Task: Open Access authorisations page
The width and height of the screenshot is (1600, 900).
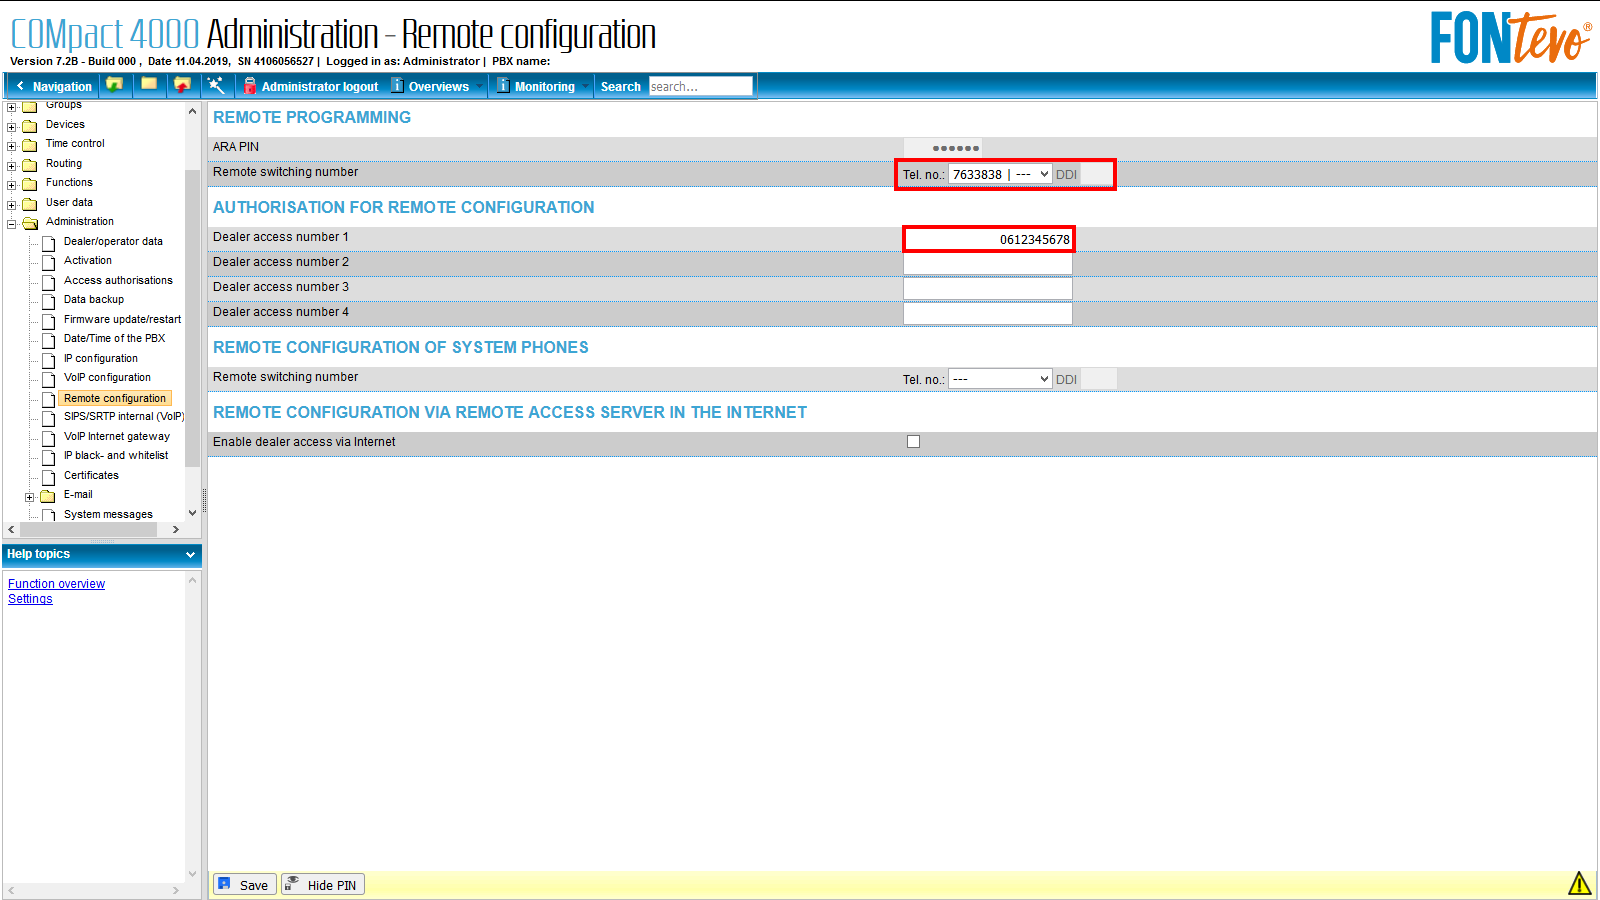Action: click(118, 280)
